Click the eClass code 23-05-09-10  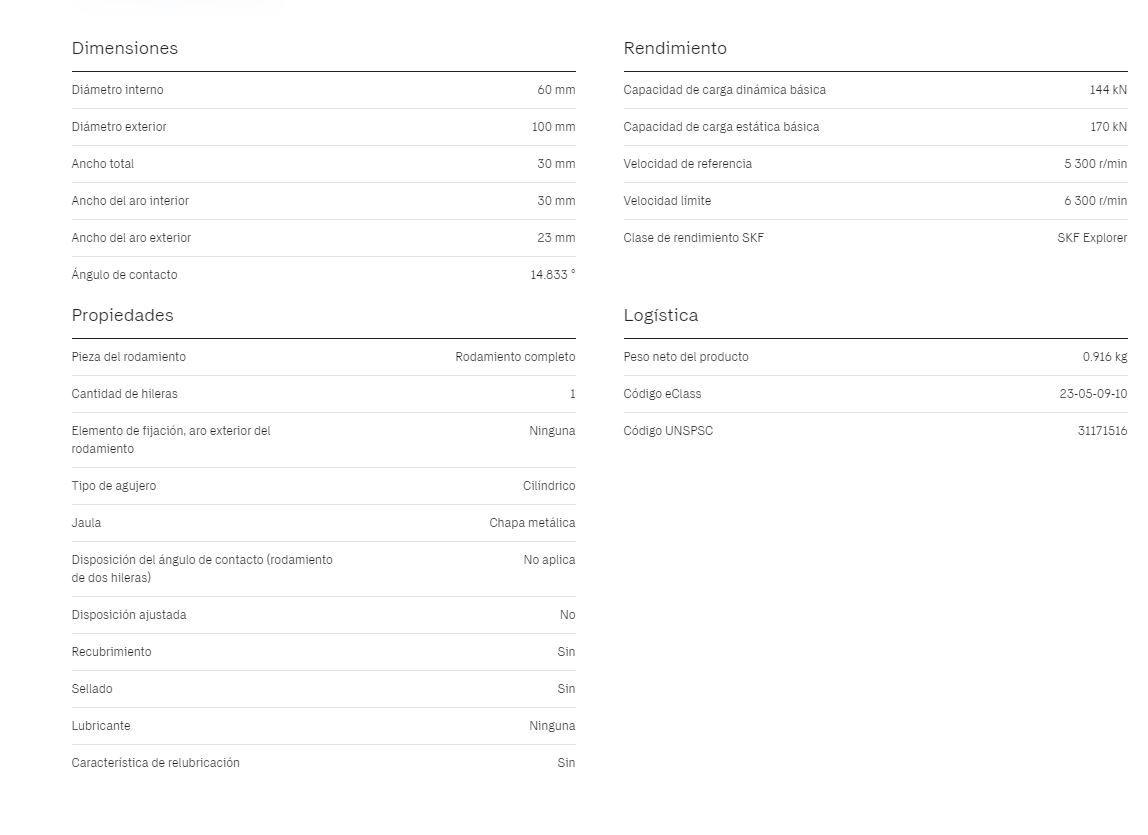point(1093,394)
